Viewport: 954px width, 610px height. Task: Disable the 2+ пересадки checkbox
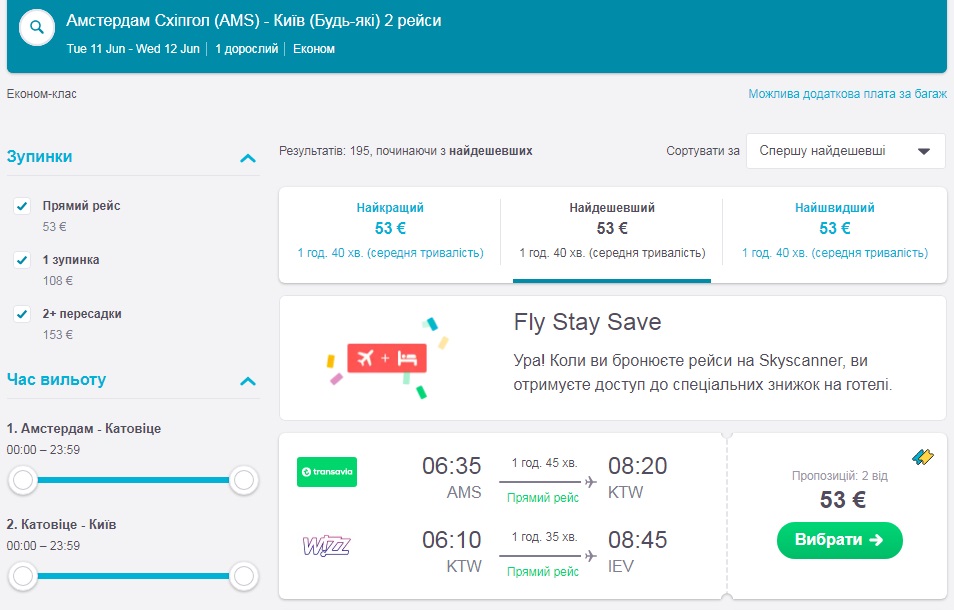pyautogui.click(x=22, y=314)
